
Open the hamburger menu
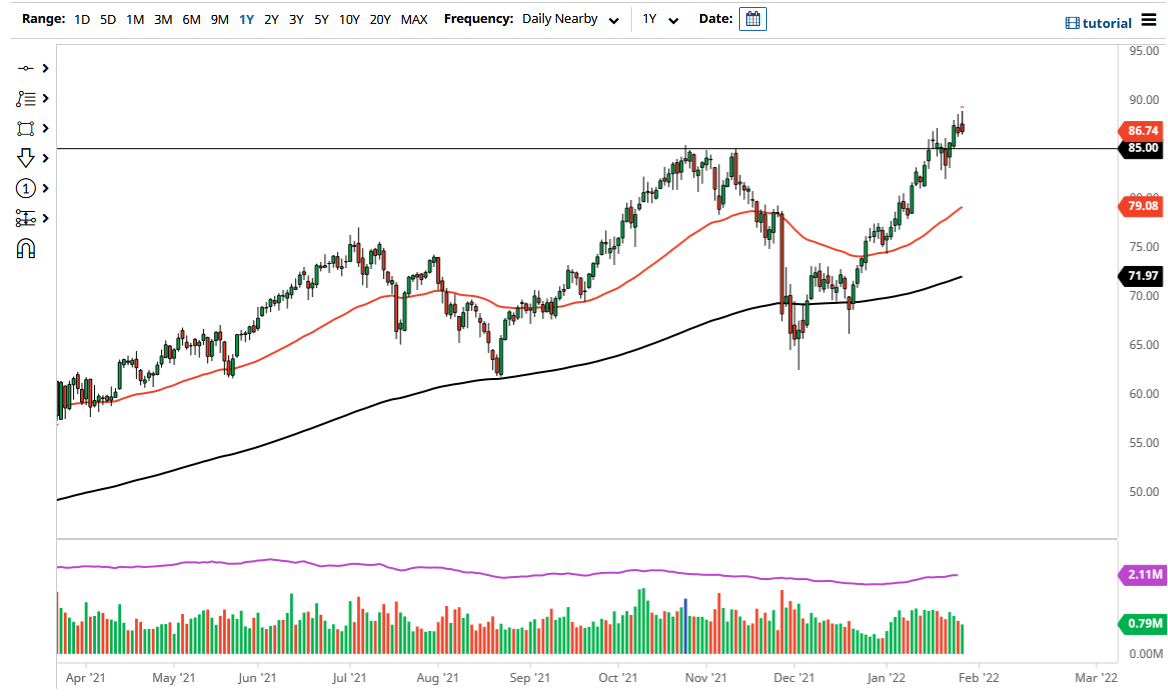(x=1150, y=20)
